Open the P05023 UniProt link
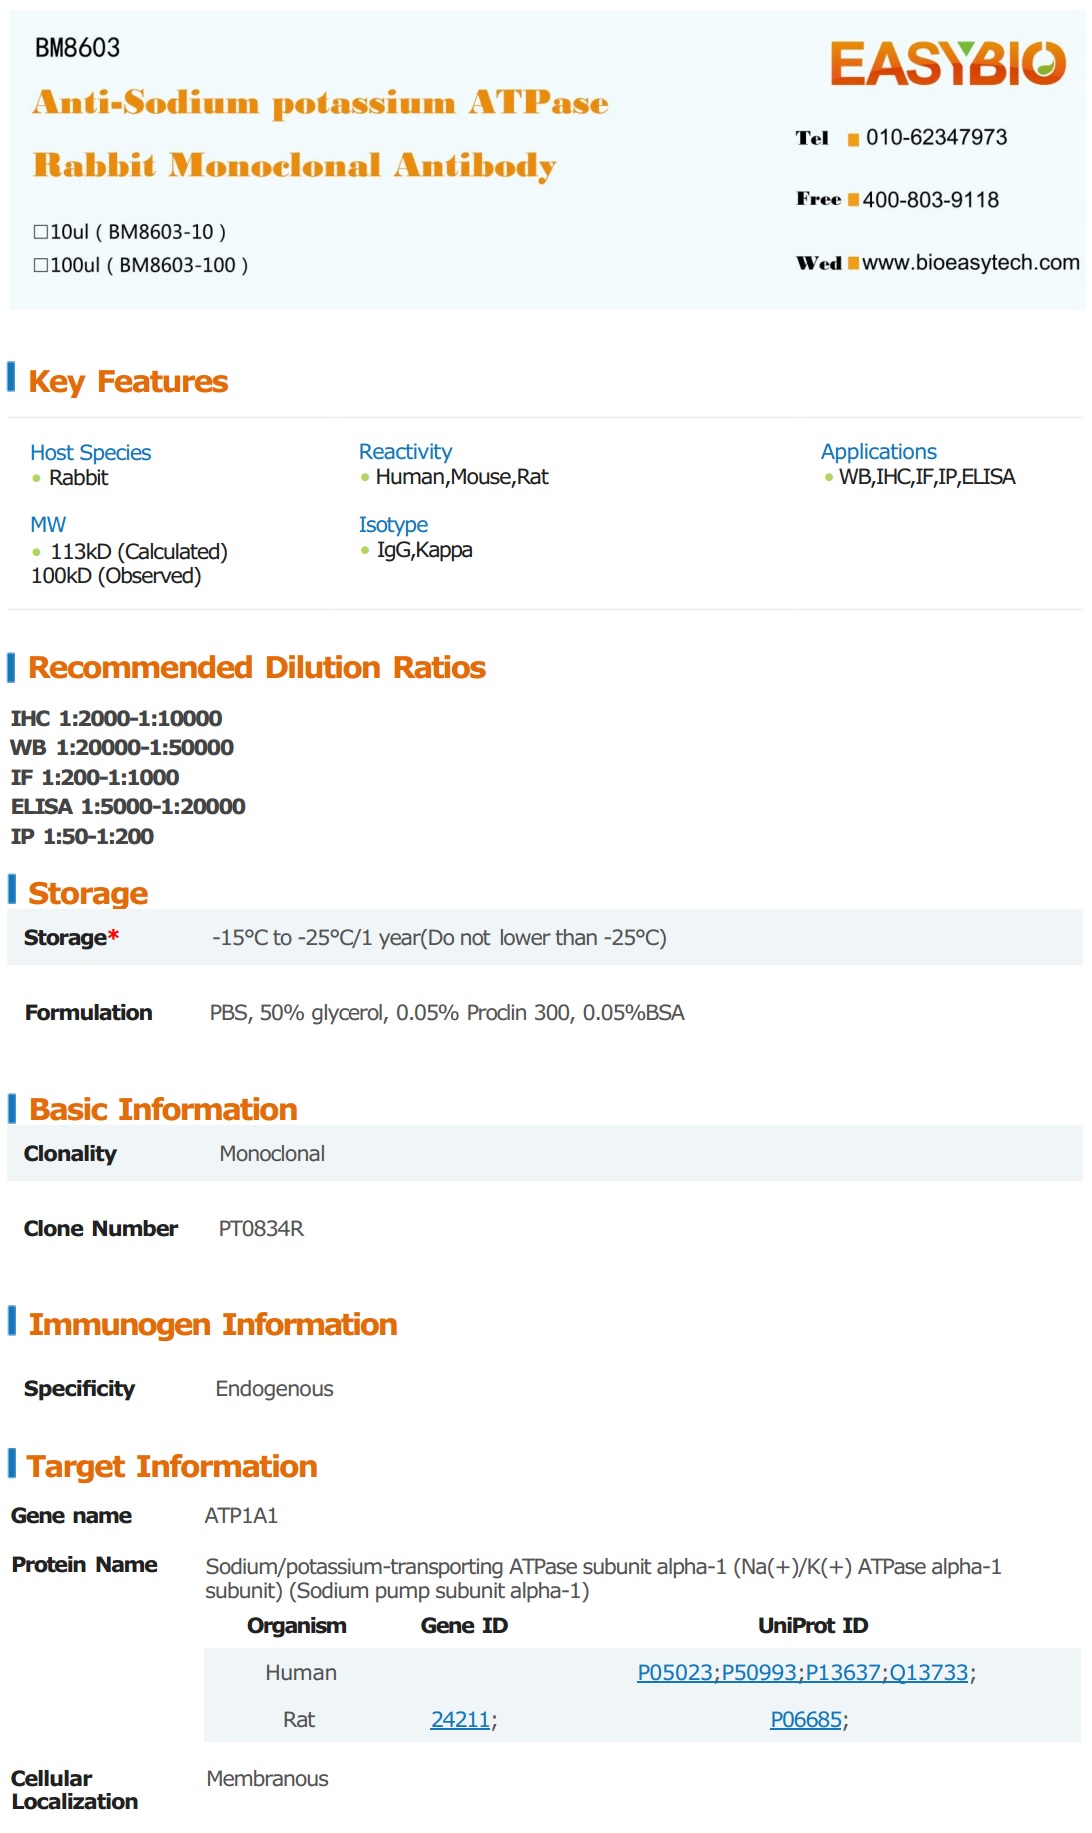The width and height of the screenshot is (1092, 1833). coord(675,1673)
